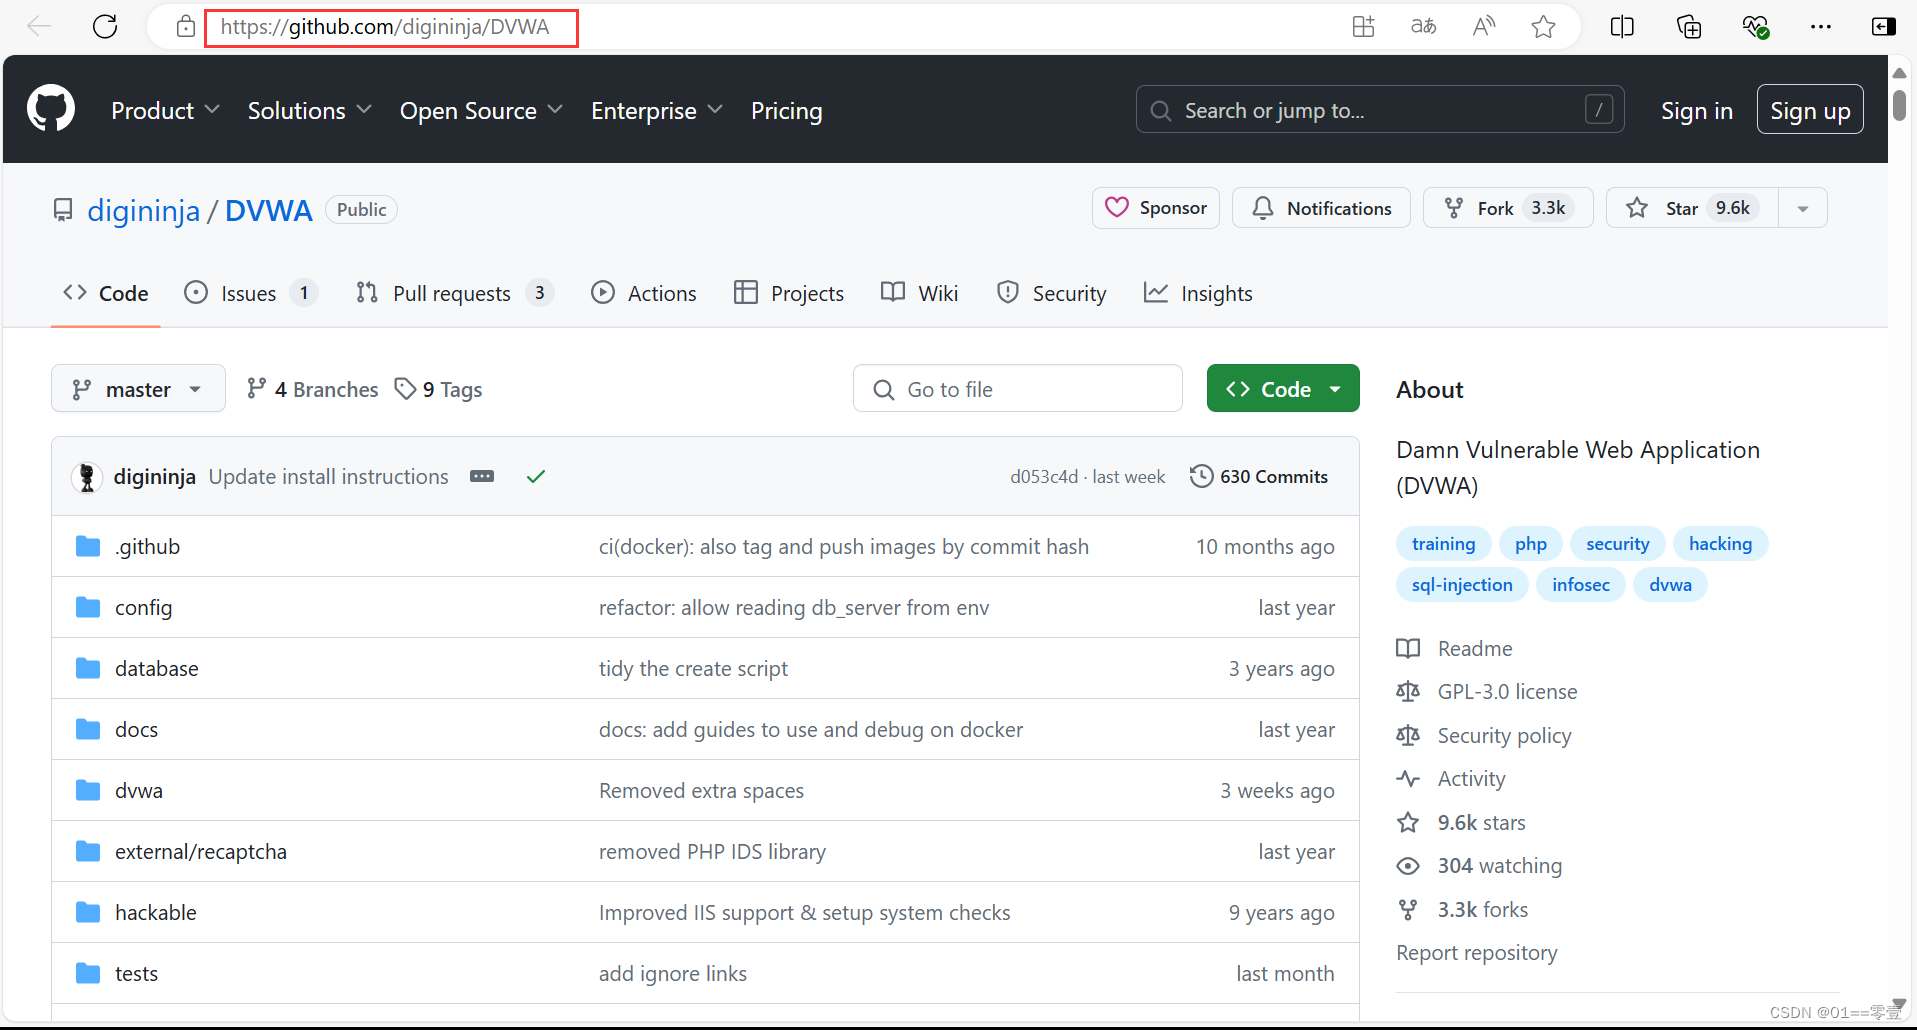Switch to the Projects tab
The width and height of the screenshot is (1917, 1030).
[x=789, y=293]
